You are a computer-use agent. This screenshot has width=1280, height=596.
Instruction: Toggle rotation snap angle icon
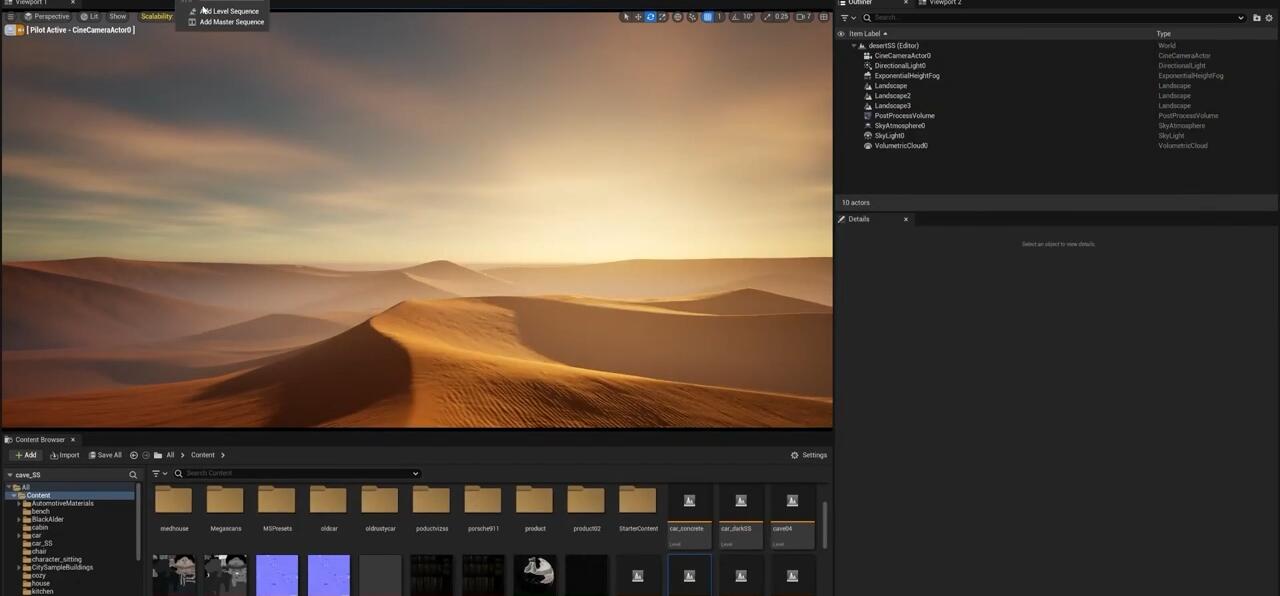coord(735,17)
